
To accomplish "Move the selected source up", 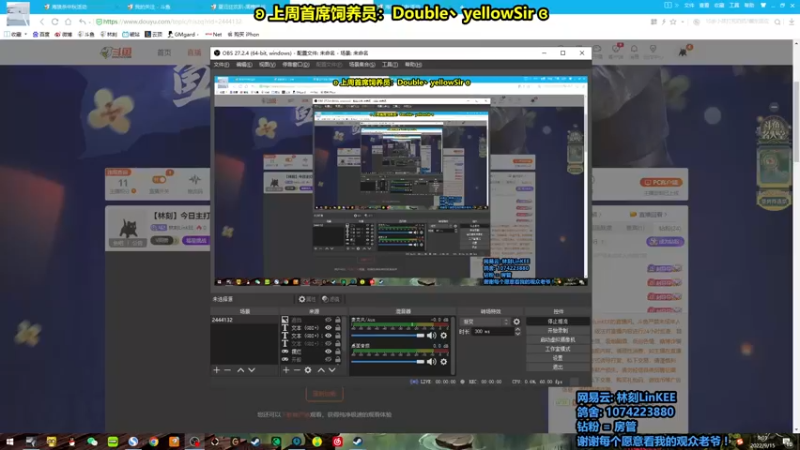I will (321, 370).
